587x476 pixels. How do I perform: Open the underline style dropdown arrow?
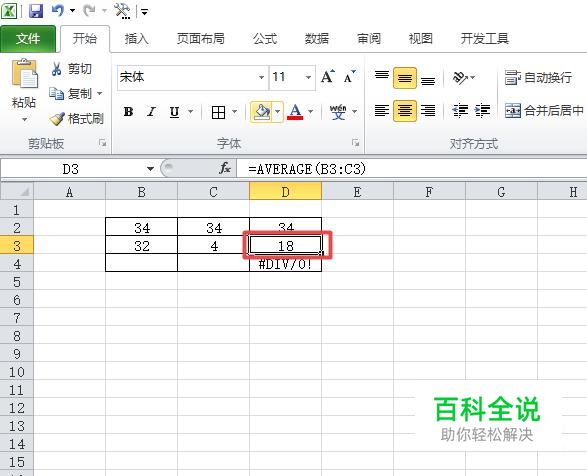(190, 112)
